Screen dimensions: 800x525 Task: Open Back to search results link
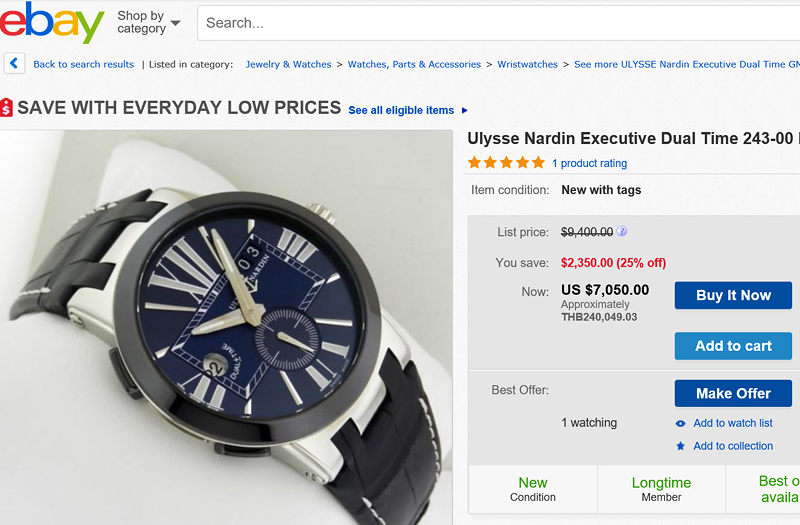[83, 64]
